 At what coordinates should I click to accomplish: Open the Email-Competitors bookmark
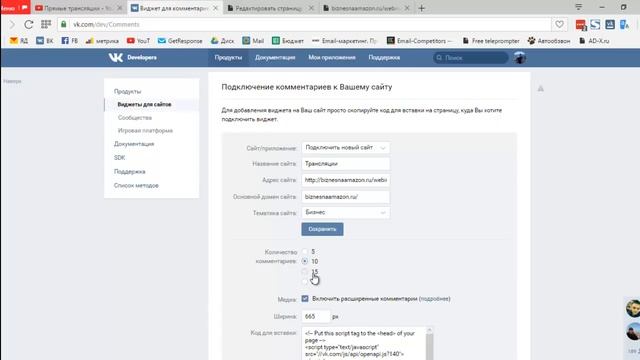(420, 41)
